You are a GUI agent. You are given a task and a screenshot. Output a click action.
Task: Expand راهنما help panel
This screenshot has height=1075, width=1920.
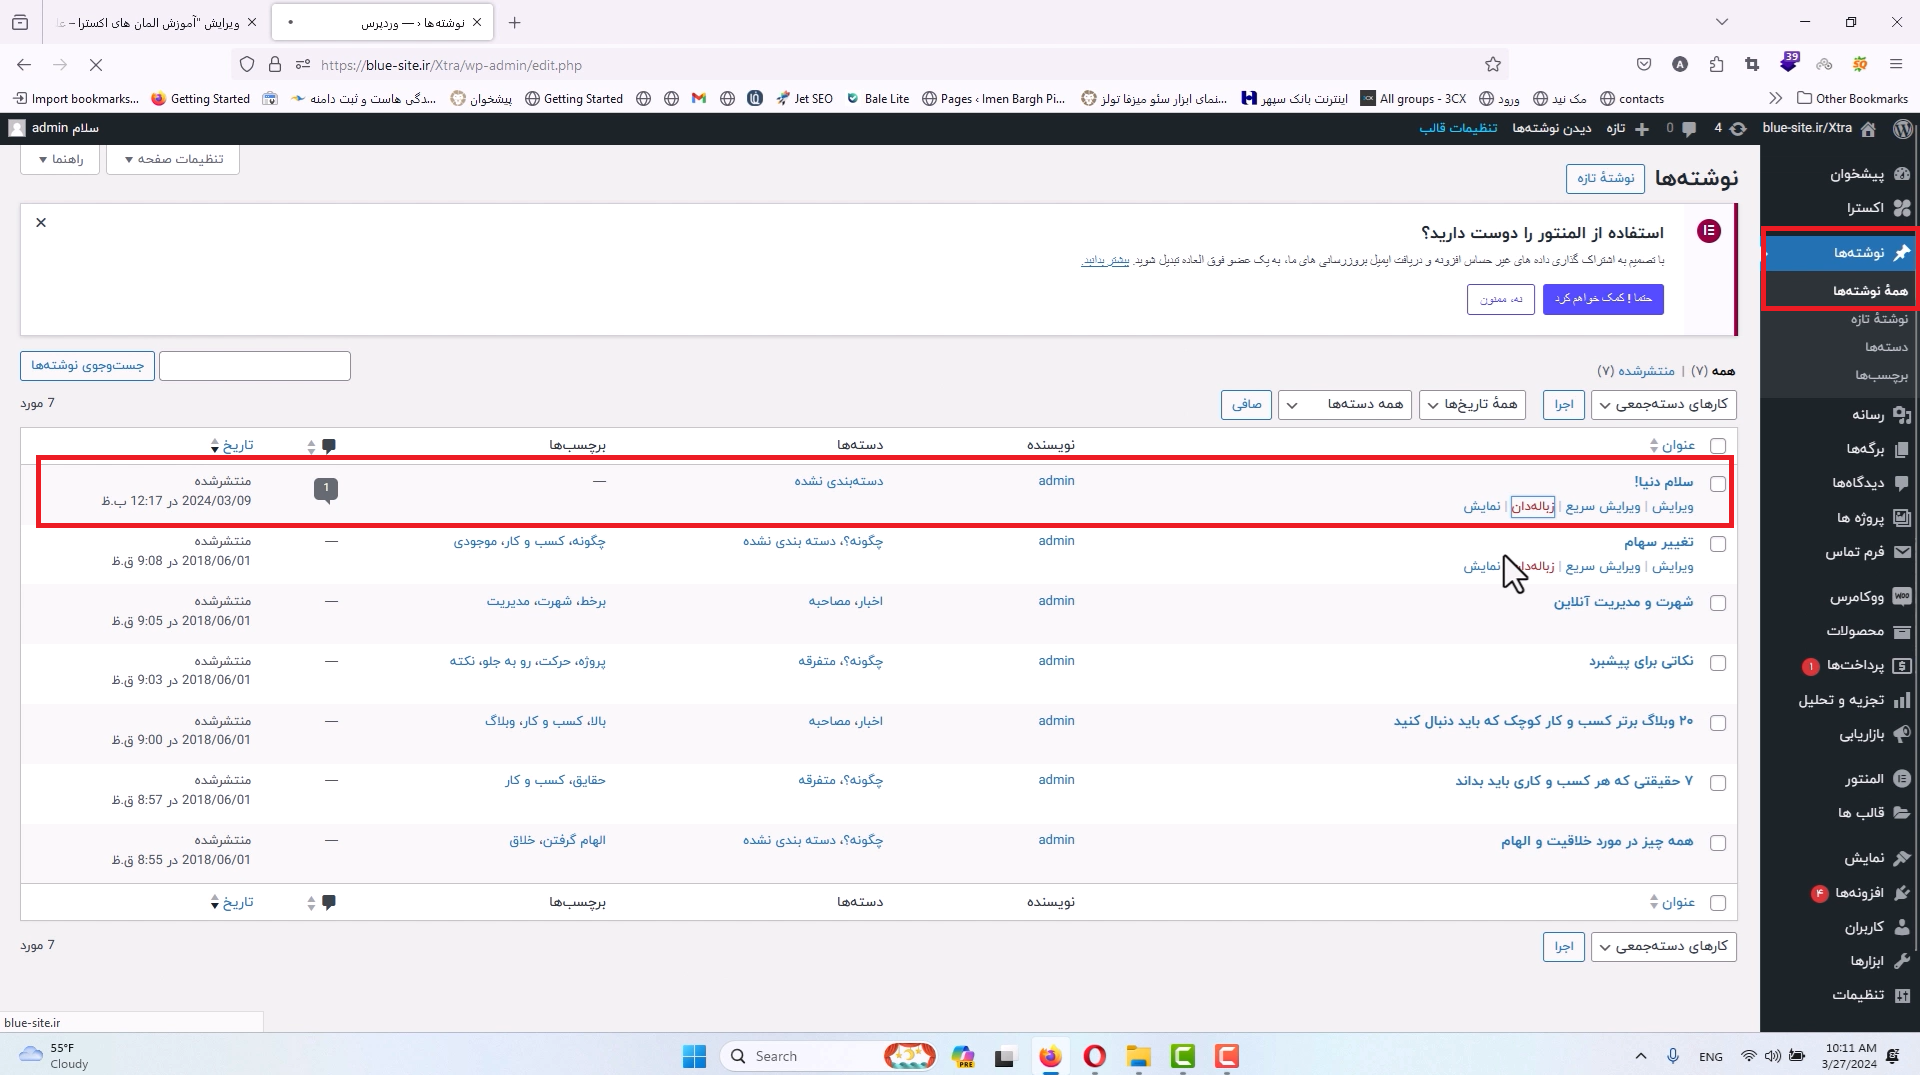click(60, 159)
